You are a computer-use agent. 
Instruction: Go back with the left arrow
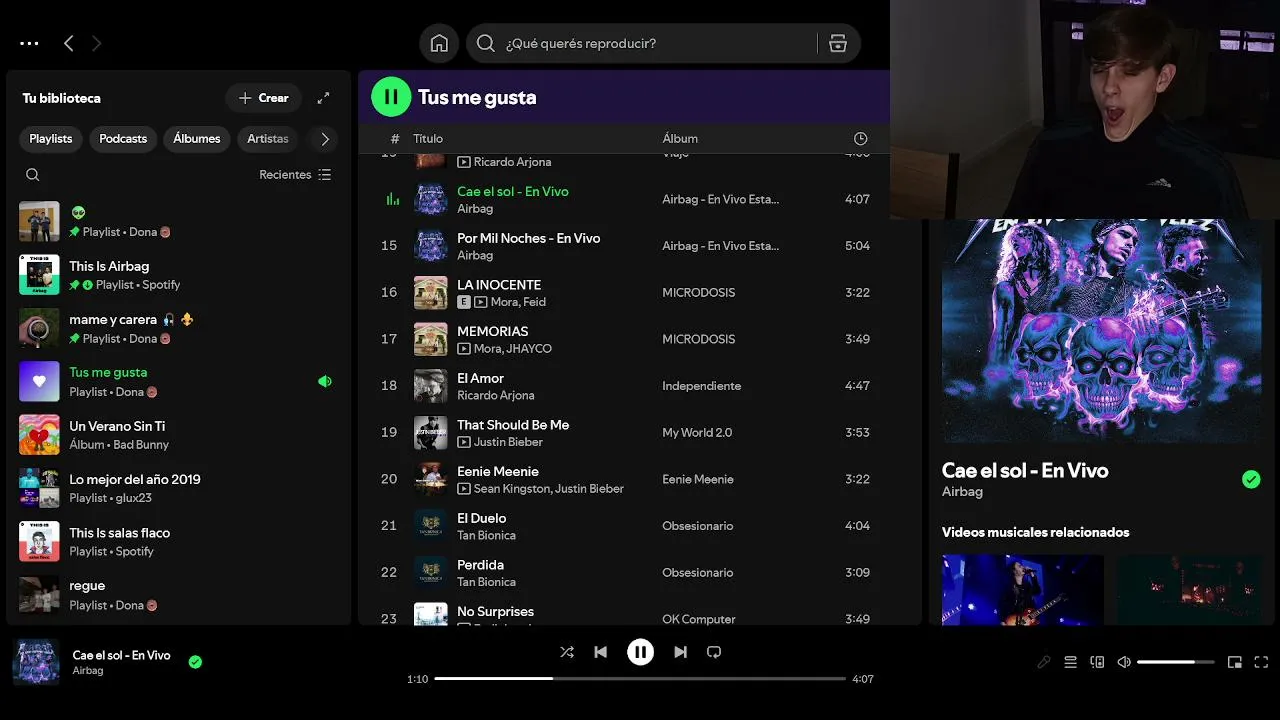[68, 43]
